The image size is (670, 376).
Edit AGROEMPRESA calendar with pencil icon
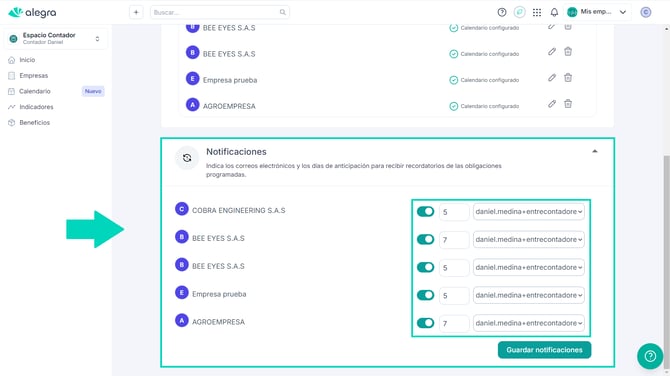552,104
